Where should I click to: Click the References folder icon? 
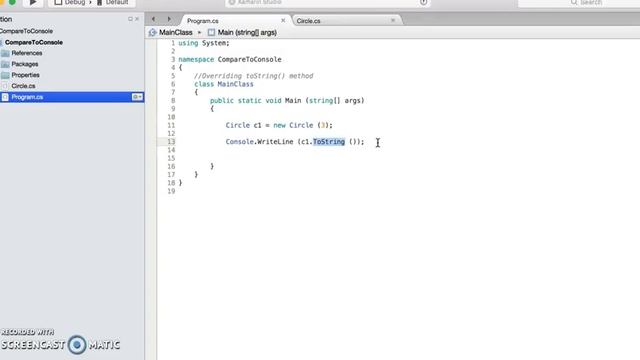point(5,53)
